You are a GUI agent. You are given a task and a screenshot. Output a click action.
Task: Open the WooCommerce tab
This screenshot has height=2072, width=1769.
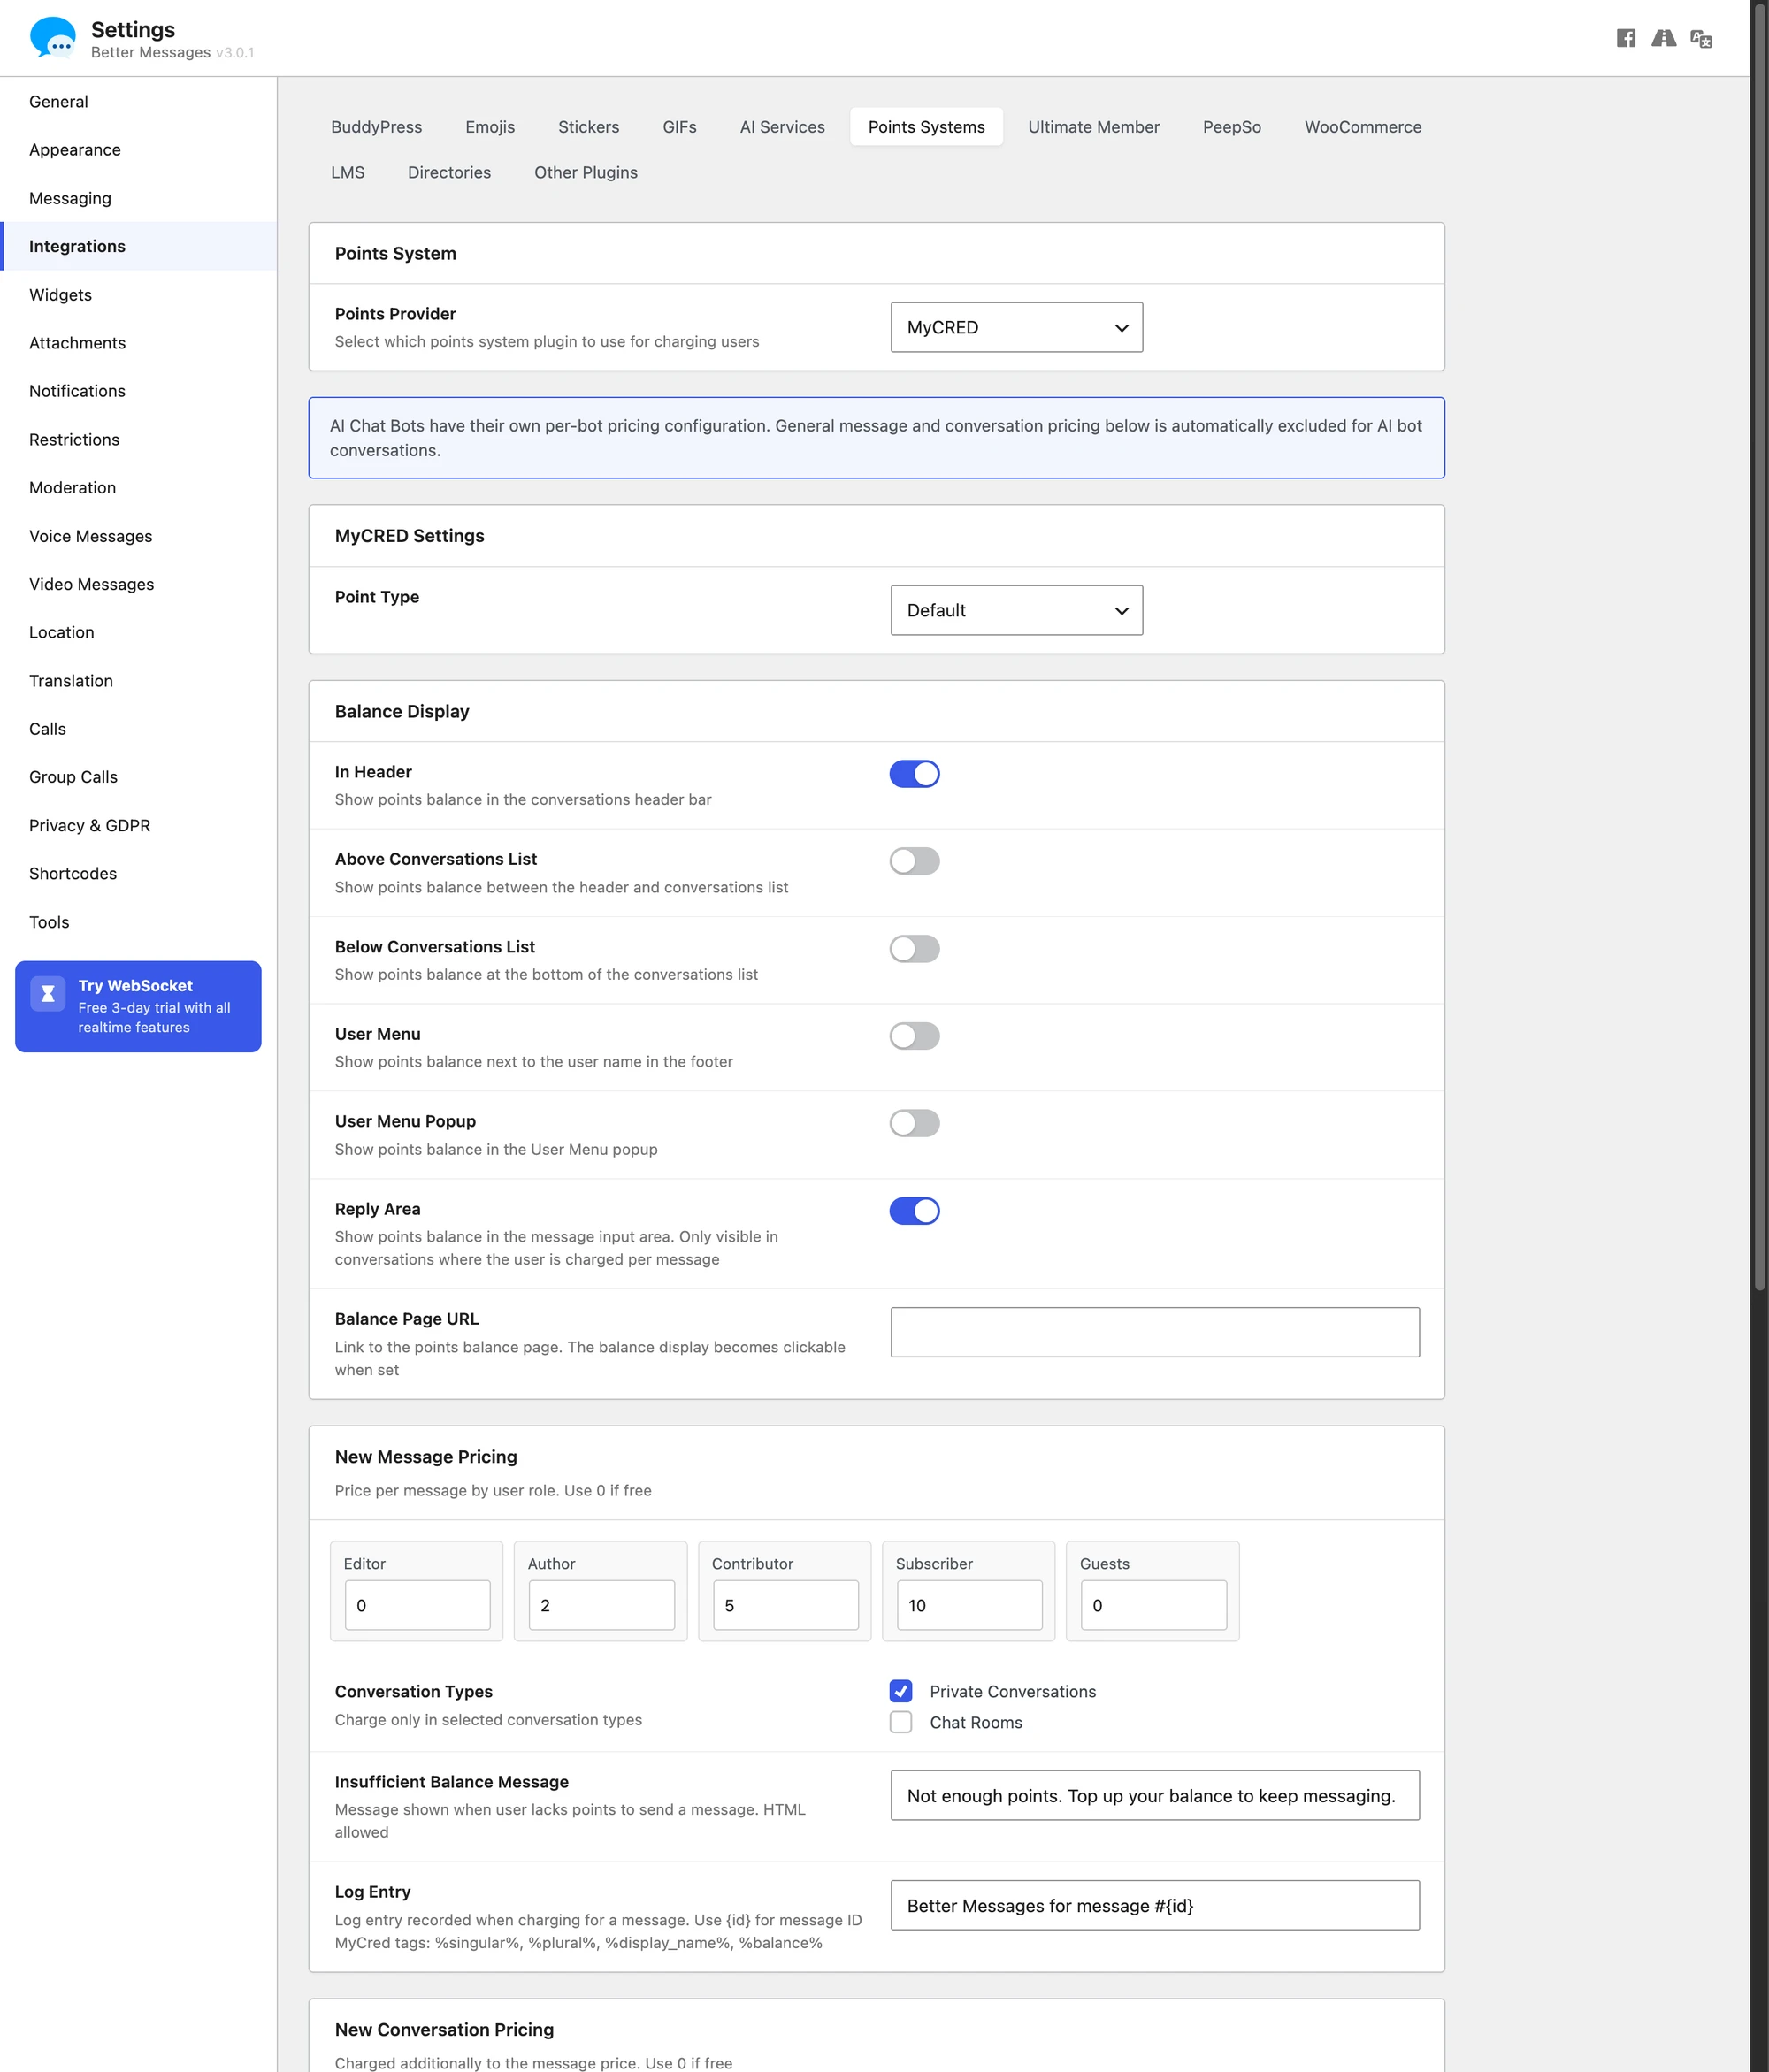point(1362,127)
